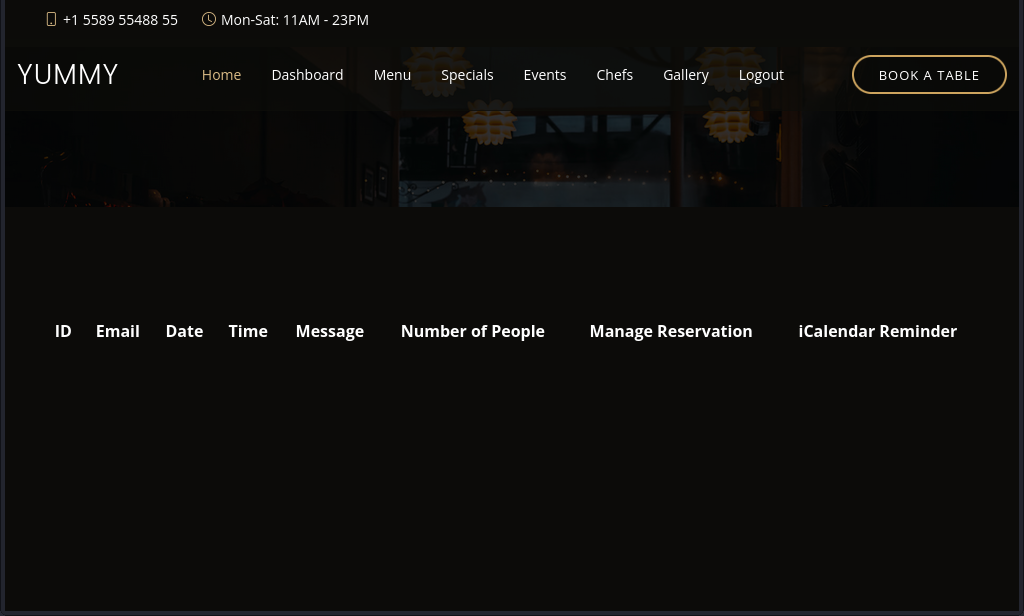Click the phone number +1 5589 55488 55

pyautogui.click(x=120, y=19)
